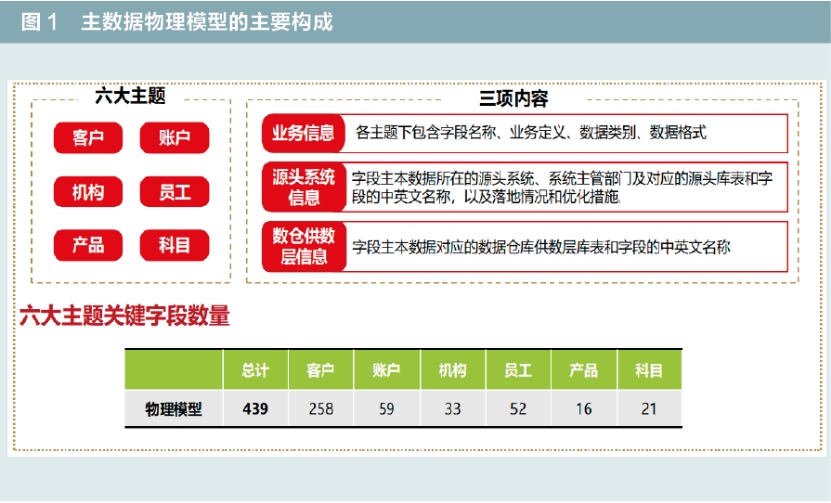Click the 源头系统信息 red label
This screenshot has height=503, width=831.
point(304,187)
